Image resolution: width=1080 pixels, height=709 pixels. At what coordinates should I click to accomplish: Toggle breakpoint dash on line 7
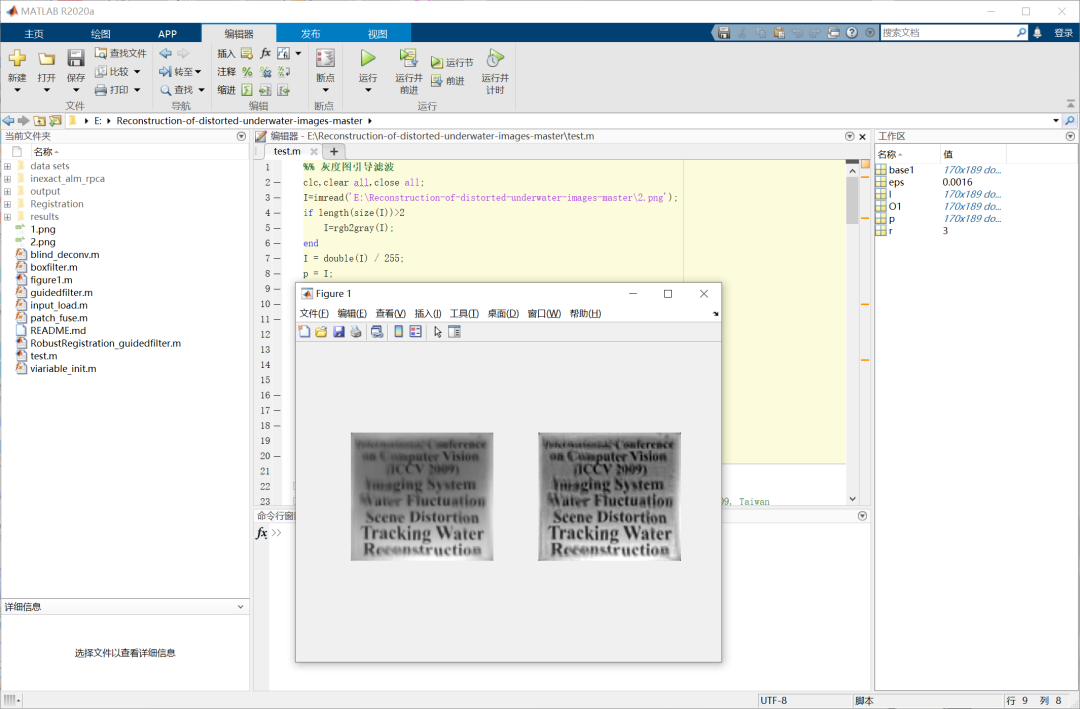click(278, 258)
